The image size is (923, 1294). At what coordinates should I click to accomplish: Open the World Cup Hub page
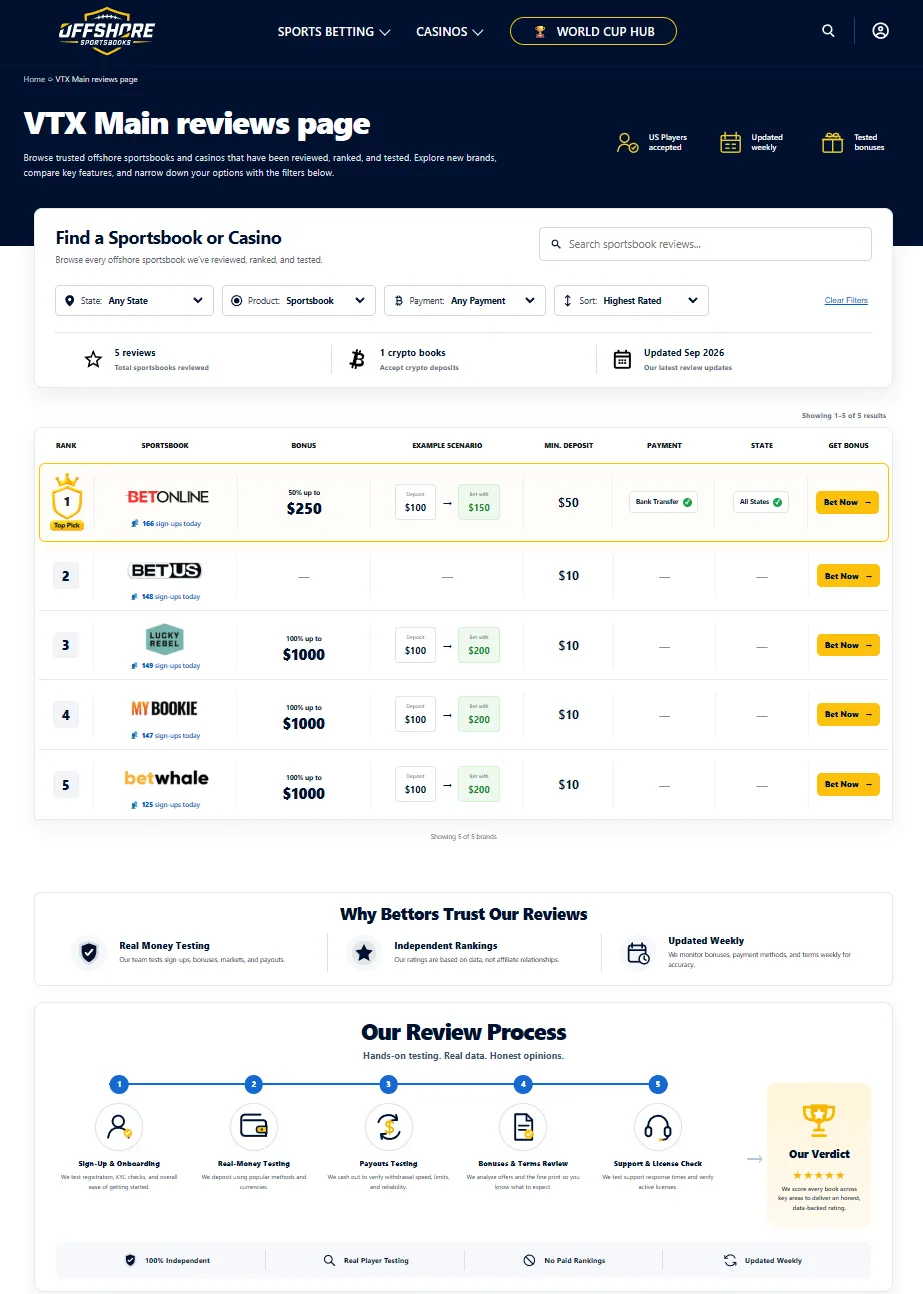593,31
